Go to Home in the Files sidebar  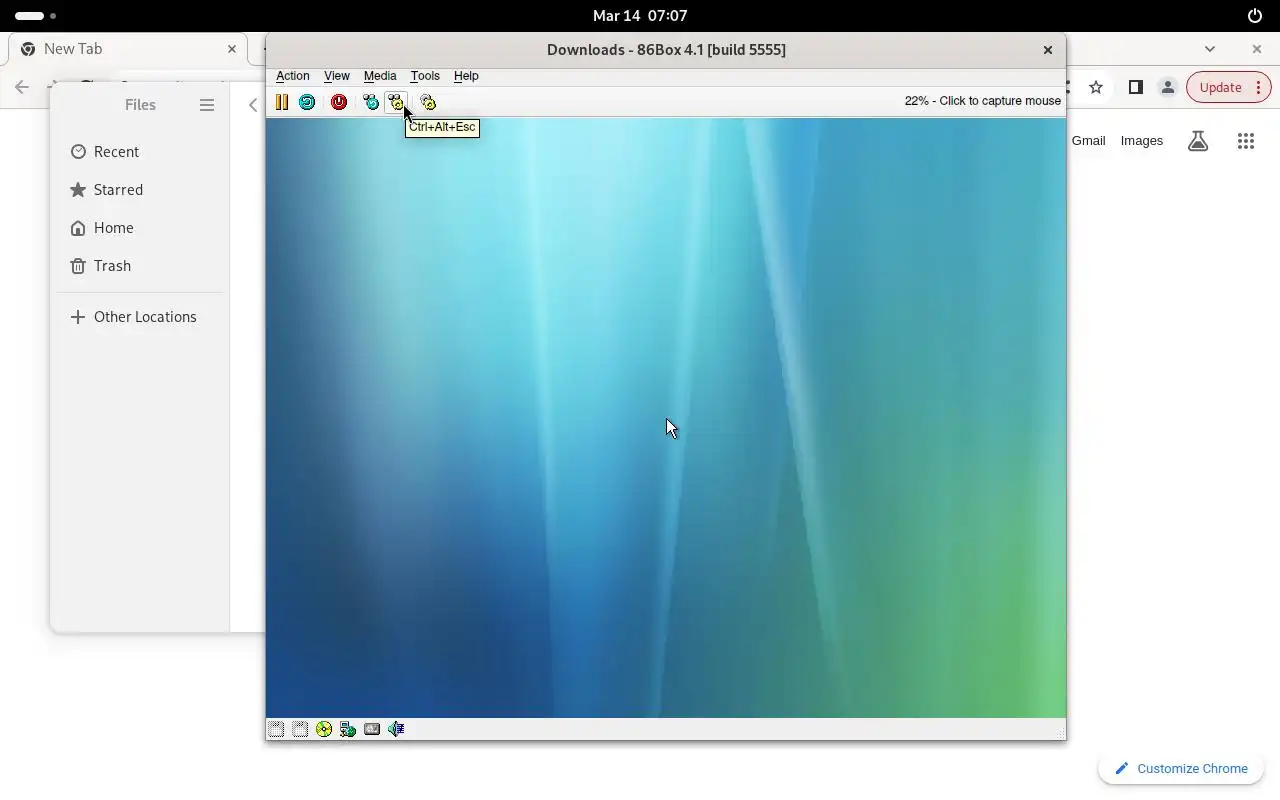[140, 228]
